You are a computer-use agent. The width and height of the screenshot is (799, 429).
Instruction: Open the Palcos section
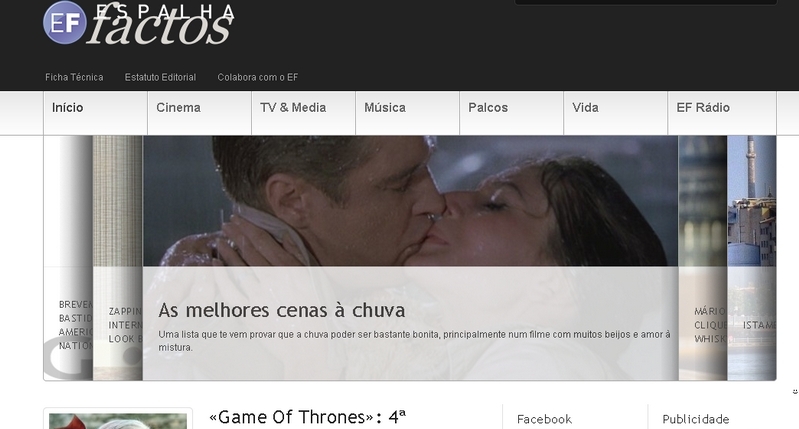click(511, 113)
